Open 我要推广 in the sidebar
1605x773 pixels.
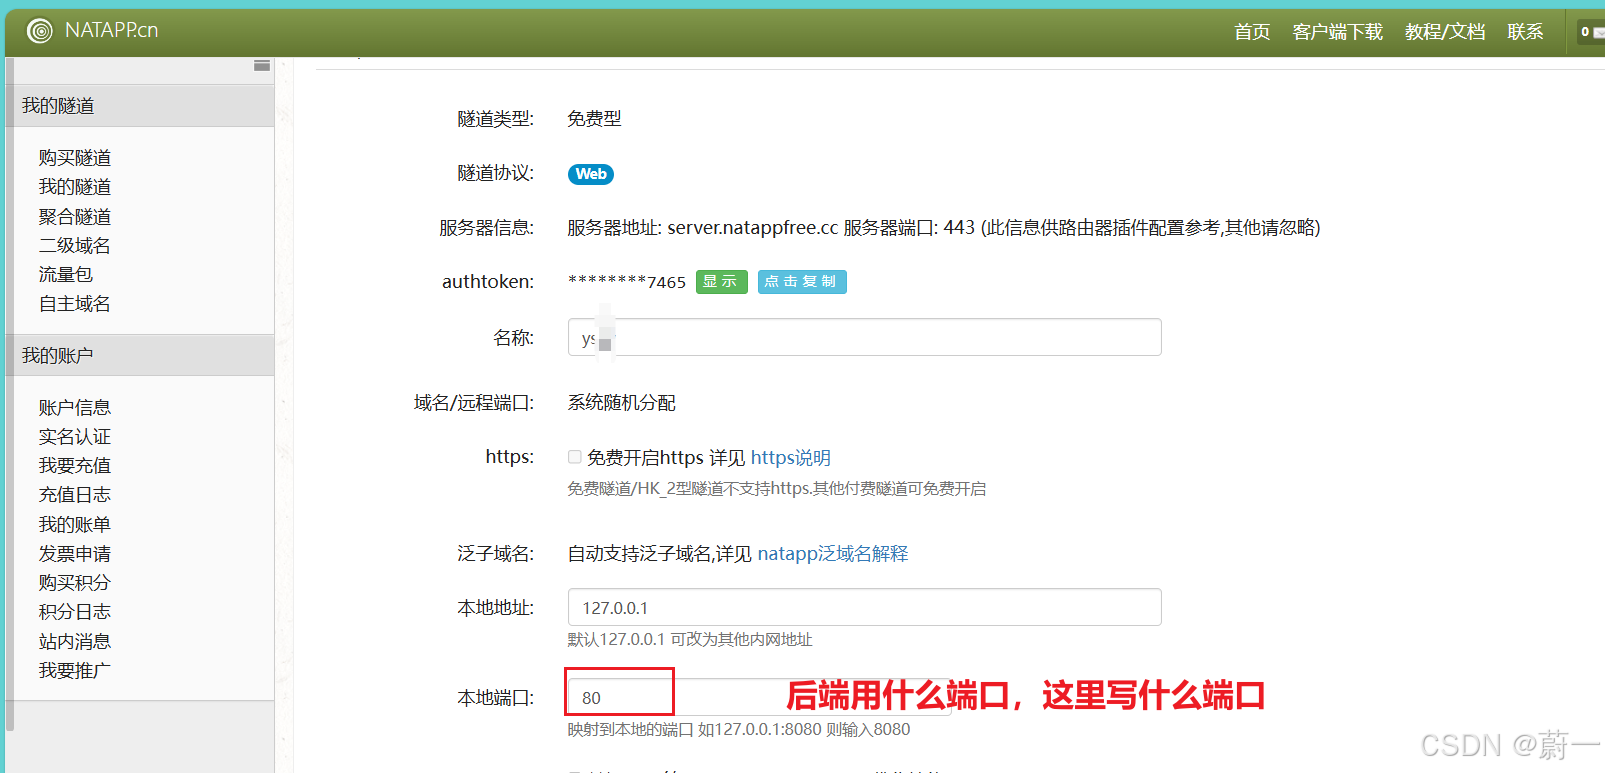pos(75,671)
